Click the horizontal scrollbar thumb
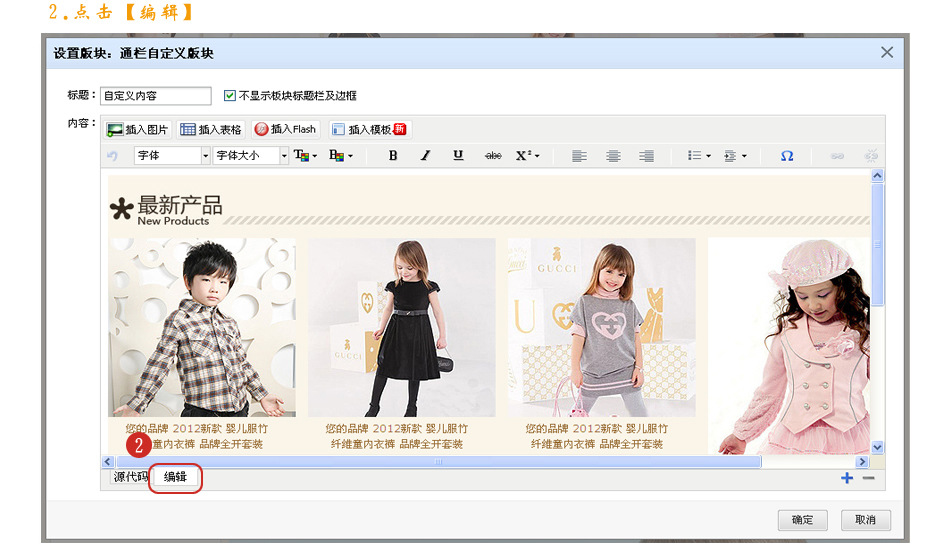Screen dimensions: 950x558 (x=438, y=462)
